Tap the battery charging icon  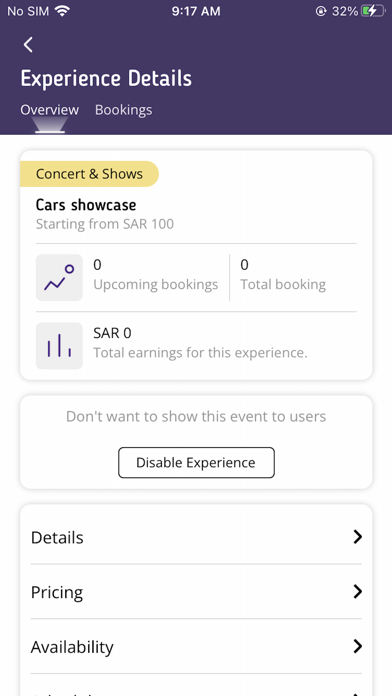(x=372, y=11)
